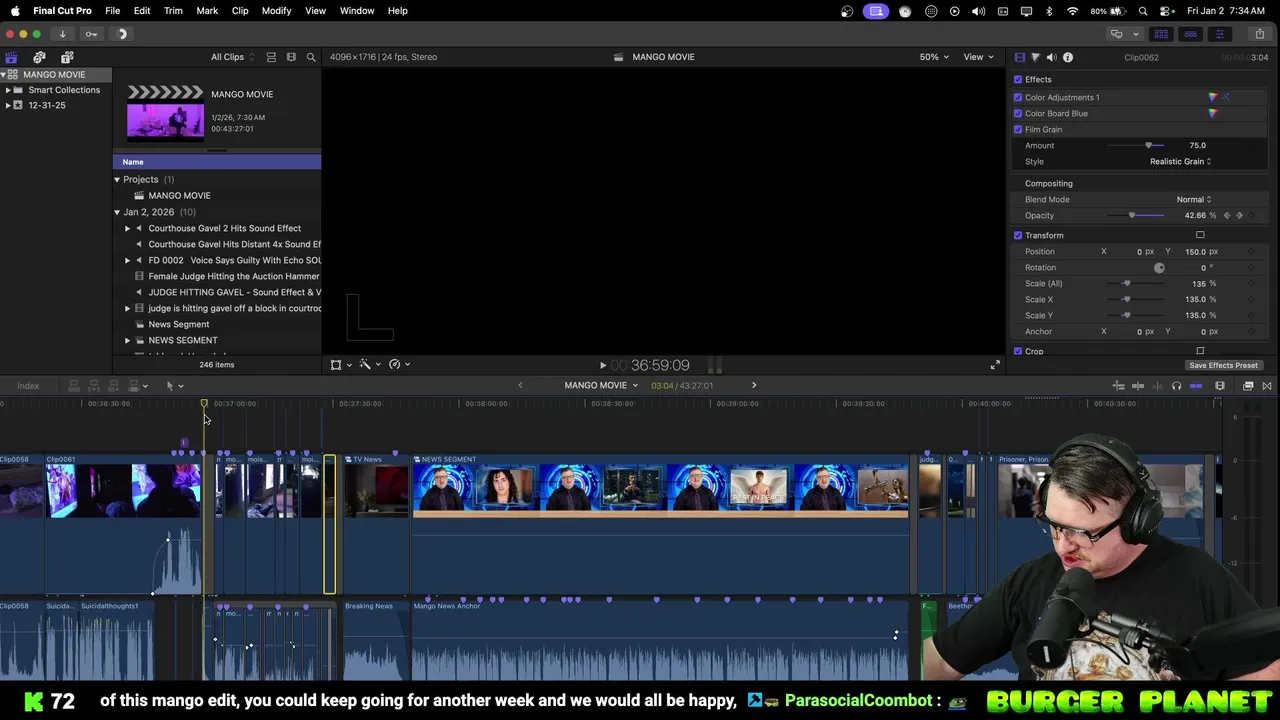The height and width of the screenshot is (720, 1280).
Task: Click the viewer fullscreen arrows icon
Action: [x=995, y=365]
